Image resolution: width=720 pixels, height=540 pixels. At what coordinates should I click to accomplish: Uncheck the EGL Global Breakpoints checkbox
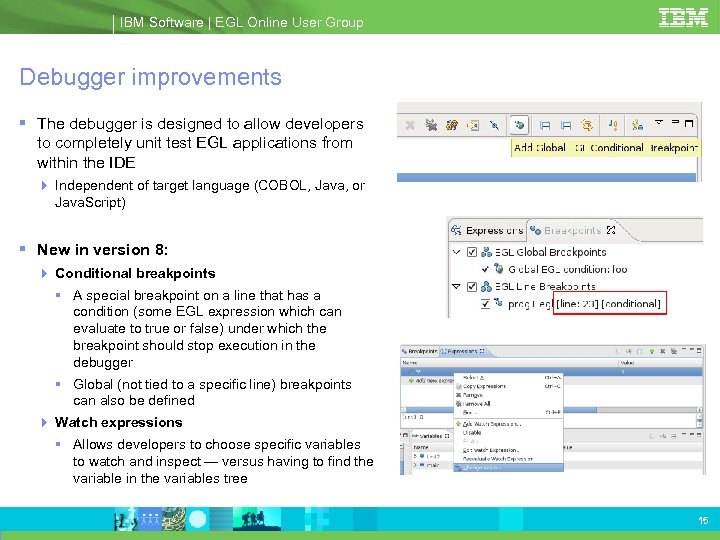pyautogui.click(x=472, y=252)
